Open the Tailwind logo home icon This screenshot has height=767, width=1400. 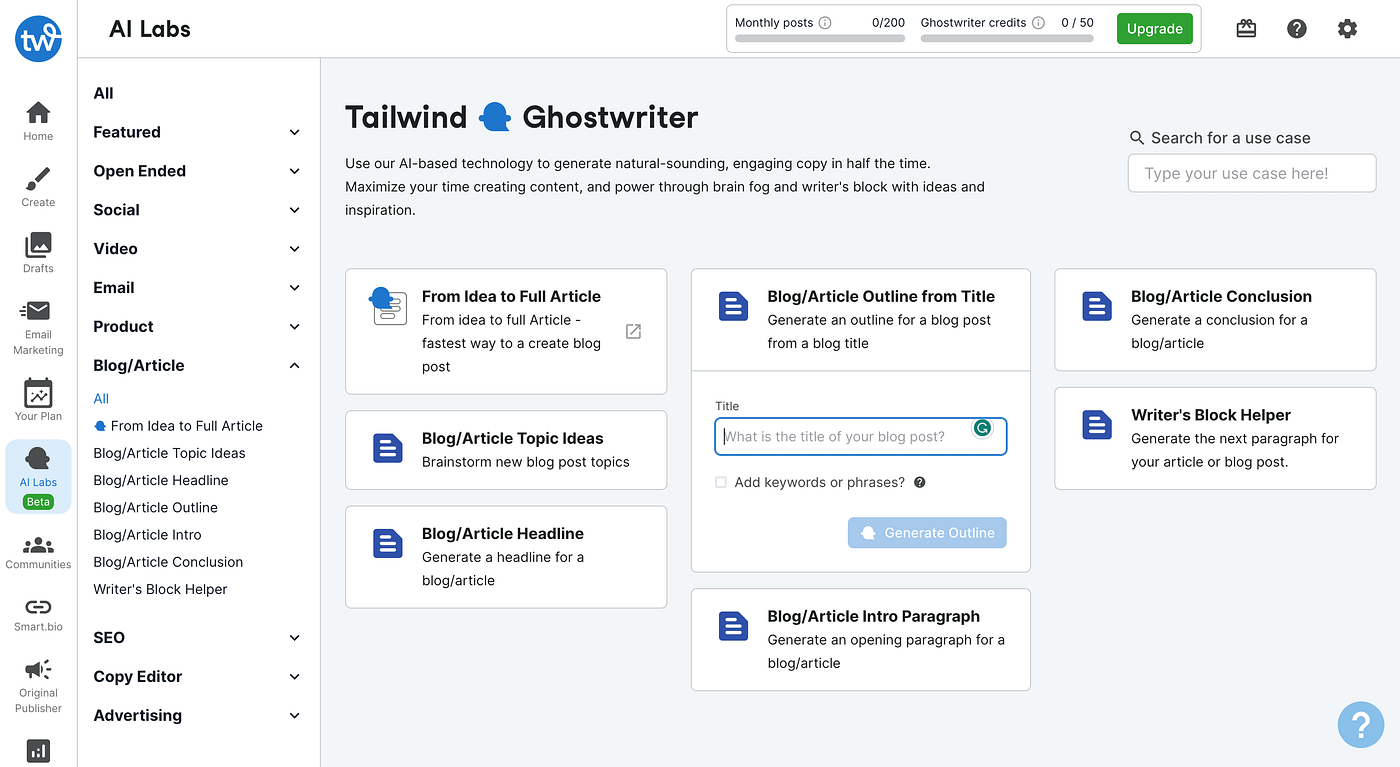38,38
